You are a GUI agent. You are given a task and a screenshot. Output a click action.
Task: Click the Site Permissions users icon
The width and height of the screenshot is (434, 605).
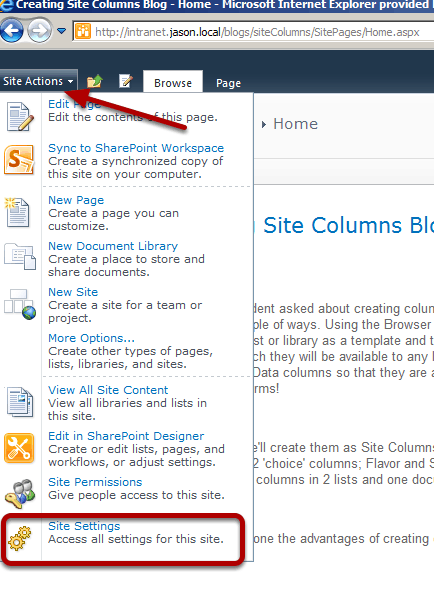(20, 493)
